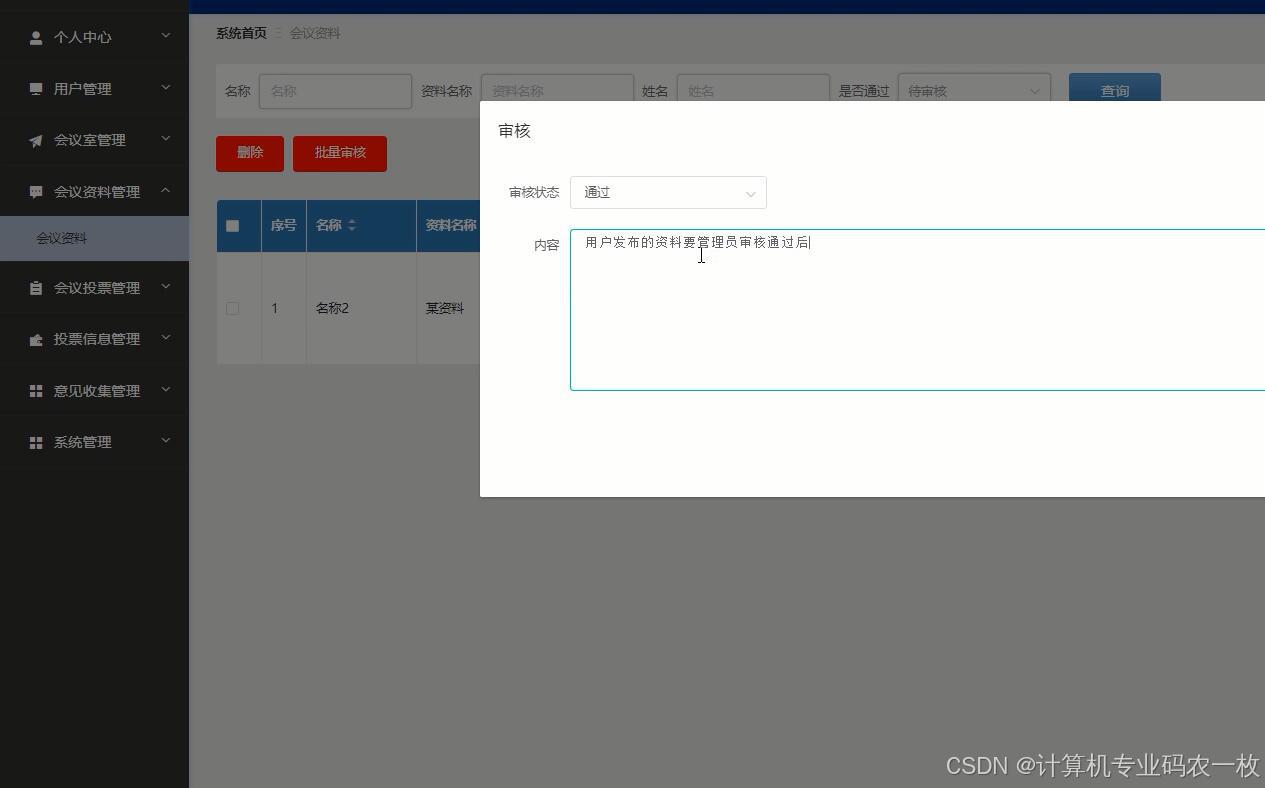Click the 资料名称 column header

coord(450,226)
